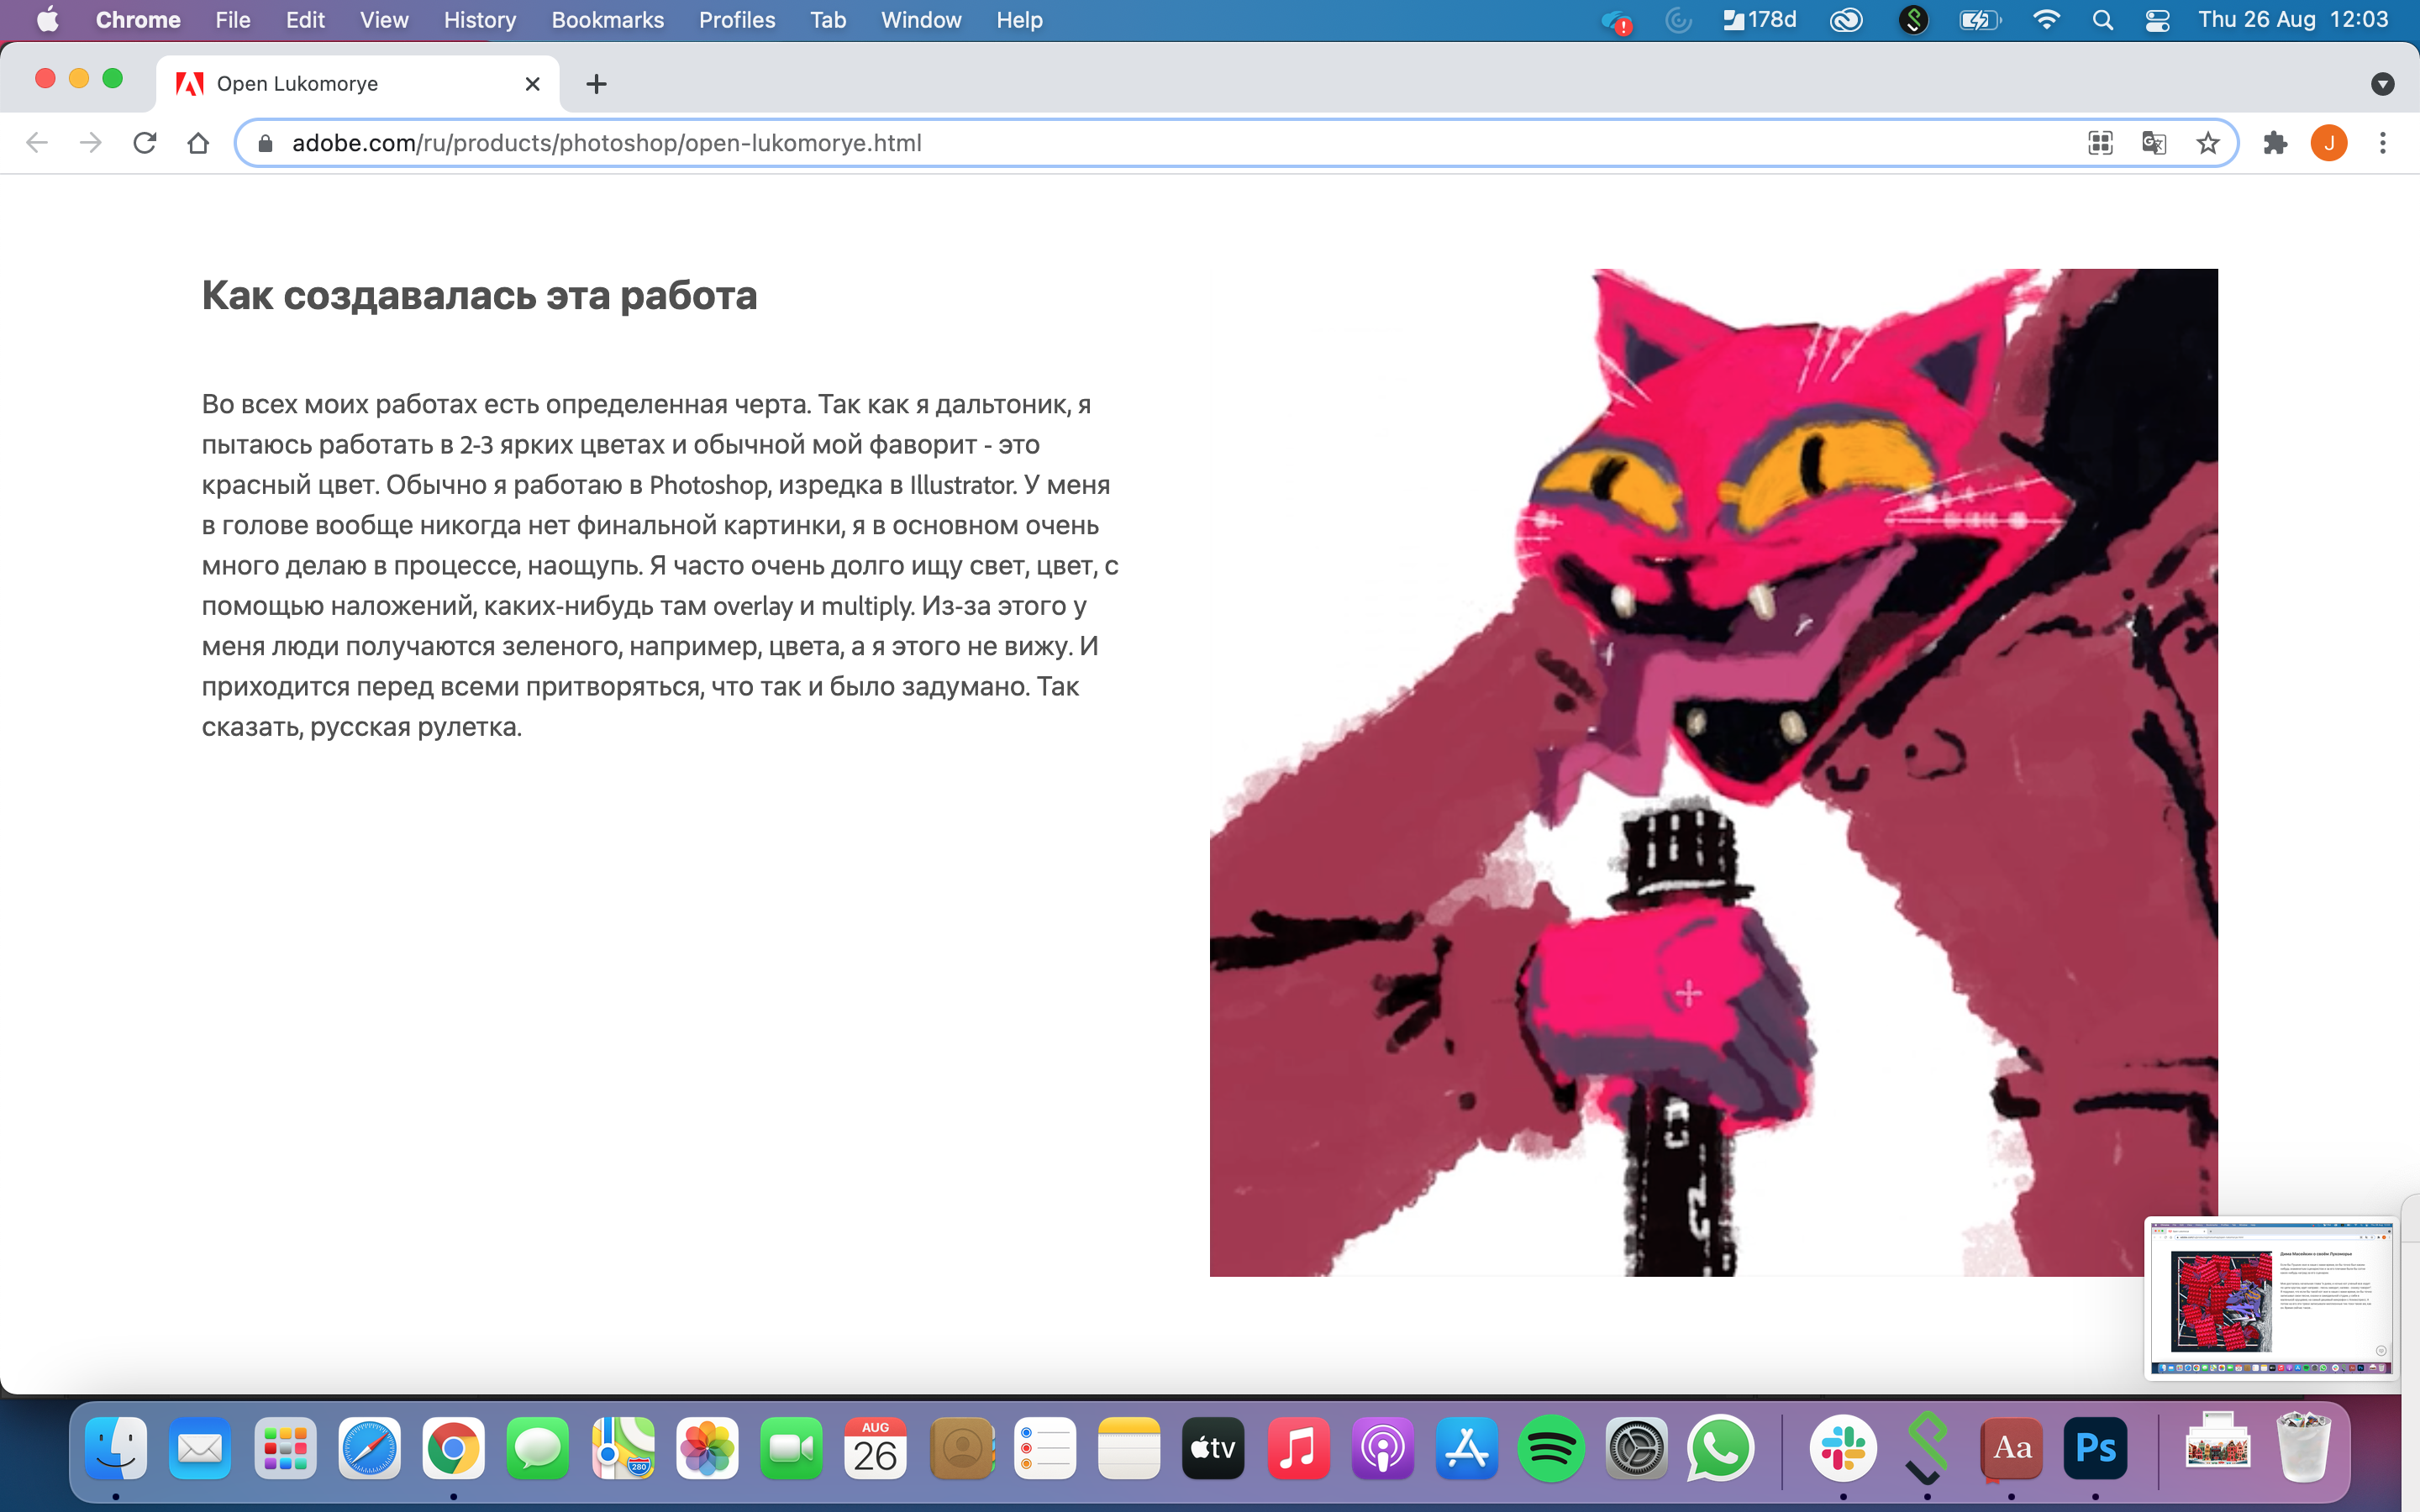
Task: Click the Home button in Chrome
Action: (198, 143)
